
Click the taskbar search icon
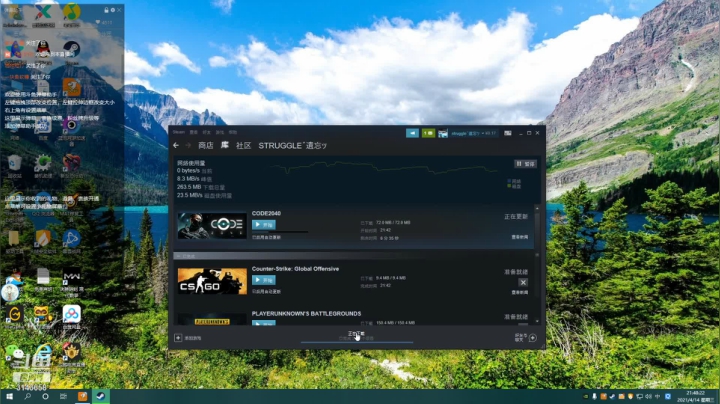click(28, 396)
